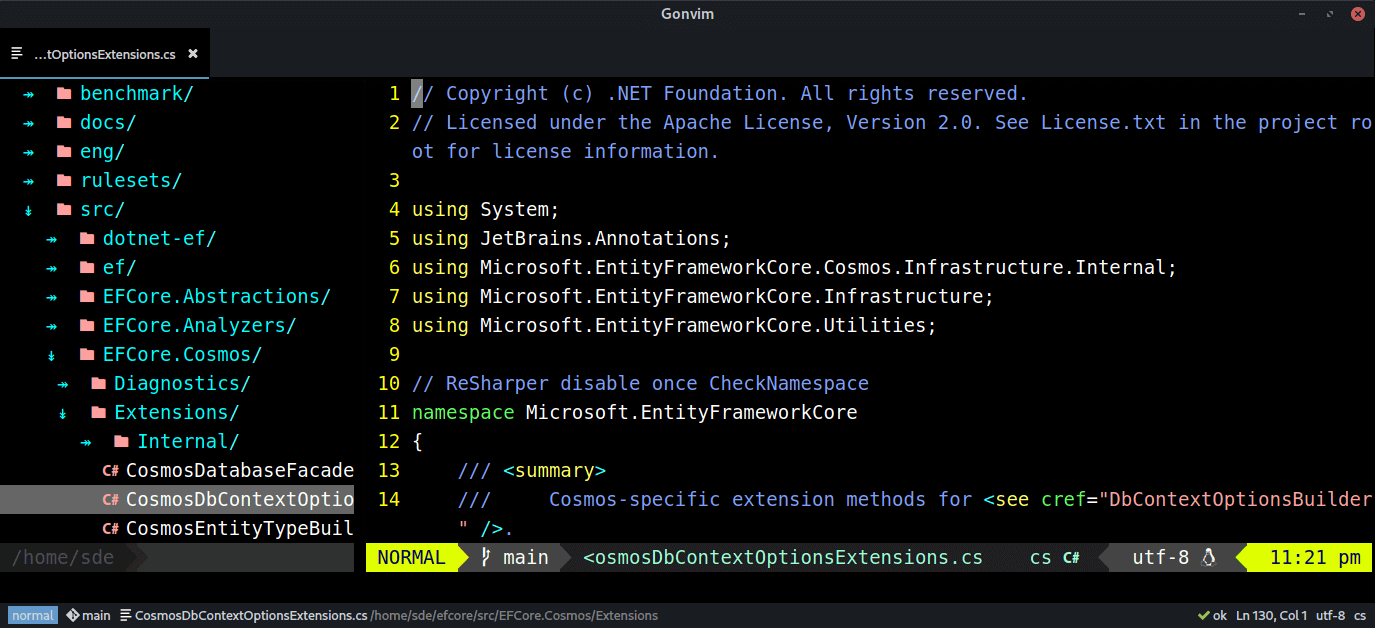The width and height of the screenshot is (1375, 628).
Task: Expand the EFCore.Abstractions/ arrow
Action: point(51,297)
